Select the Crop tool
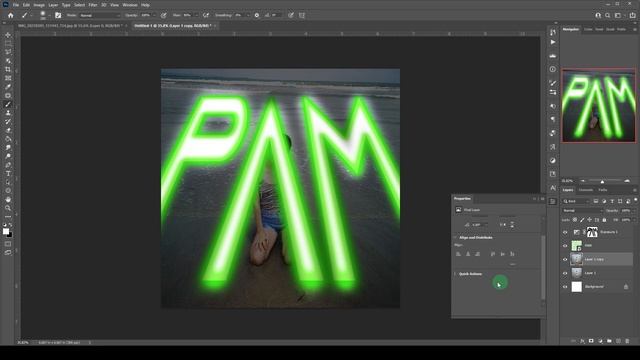The height and width of the screenshot is (360, 640). coord(8,69)
